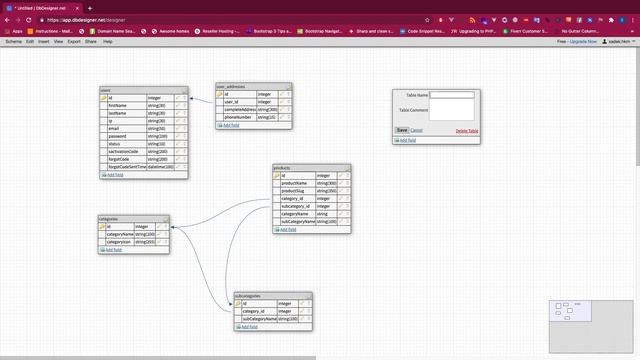Screen dimensions: 640x360
Task: Edit the lastName field pencil icon
Action: [178, 113]
